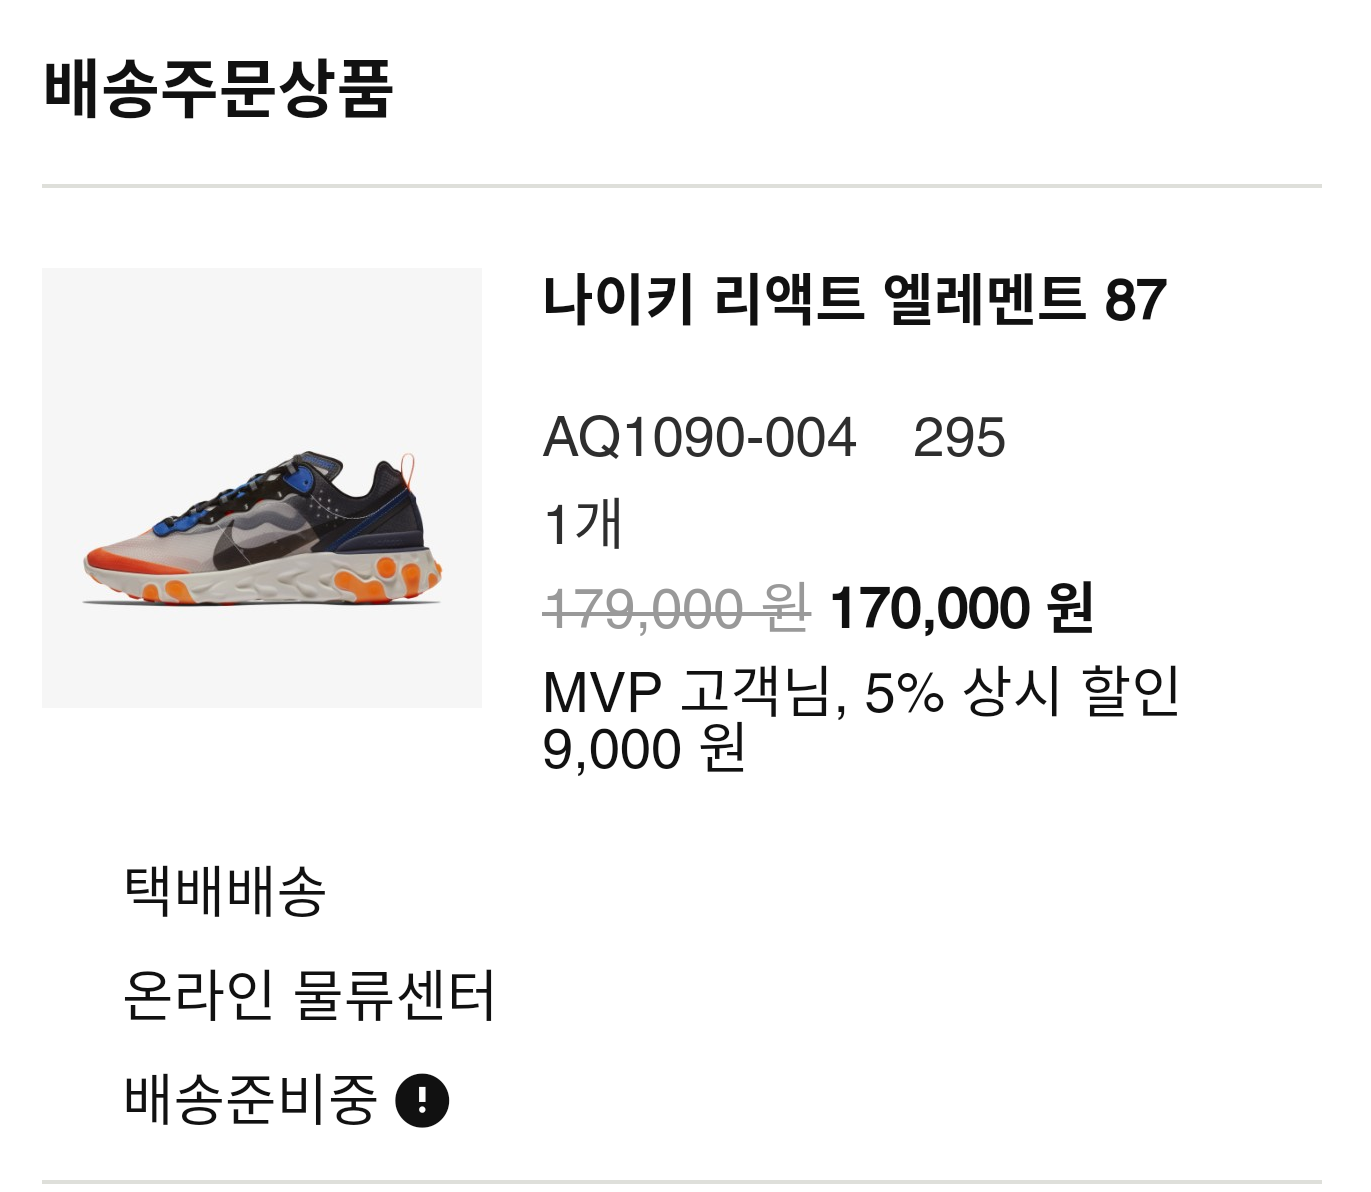Image resolution: width=1371 pixels, height=1192 pixels.
Task: Click the 온라인 물류센터 text
Action: click(309, 995)
